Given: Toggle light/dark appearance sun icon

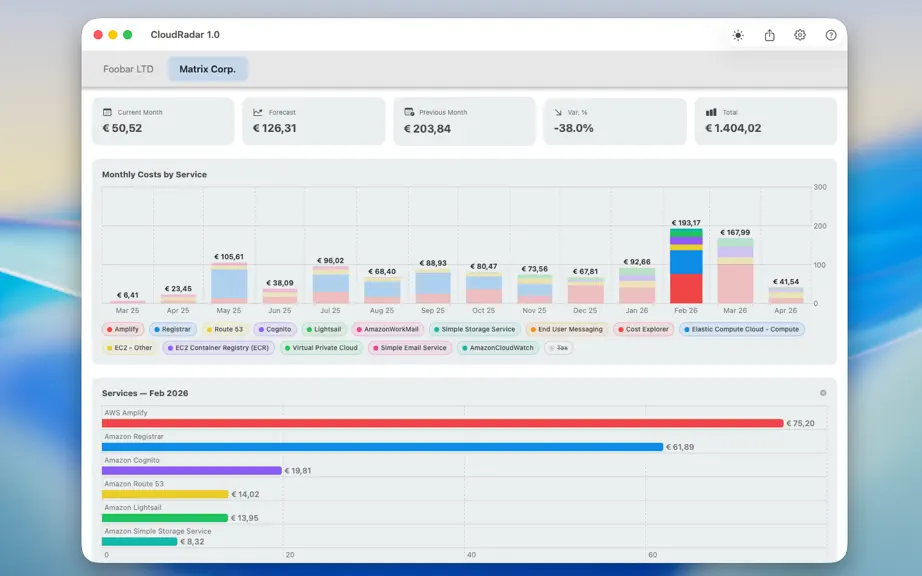Looking at the screenshot, I should (x=738, y=35).
